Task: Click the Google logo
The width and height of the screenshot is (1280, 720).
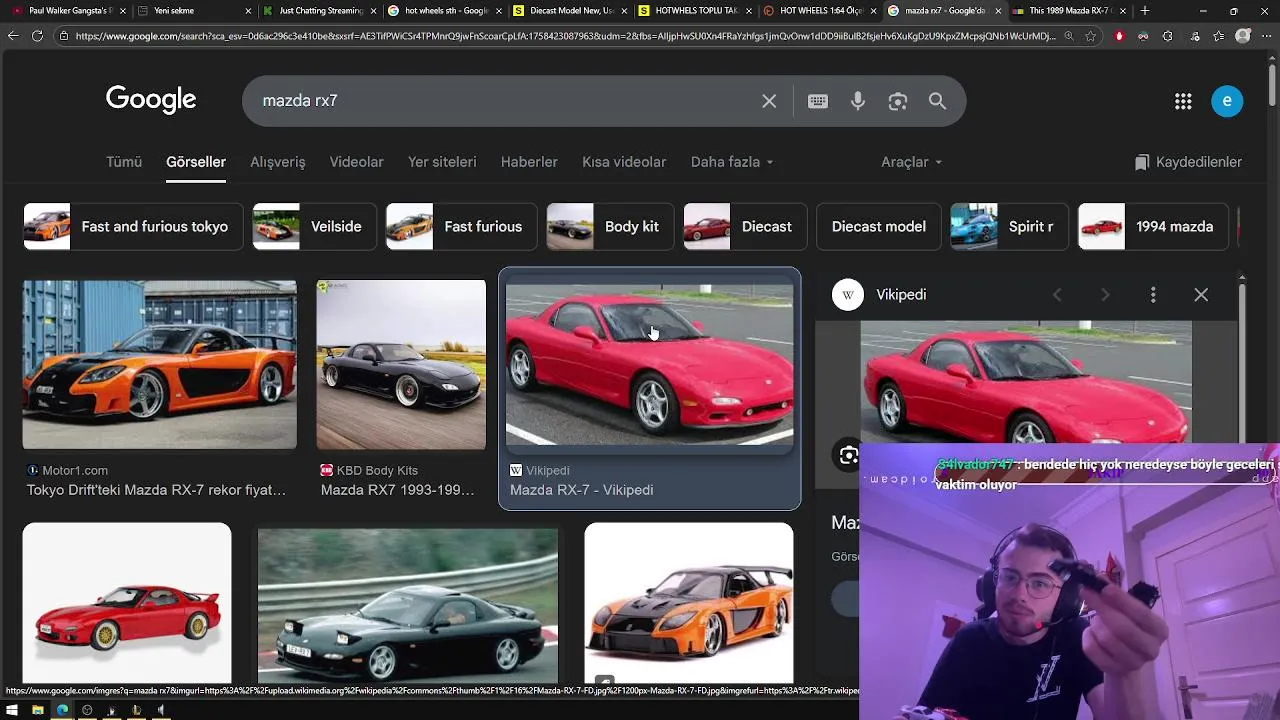Action: click(x=151, y=99)
